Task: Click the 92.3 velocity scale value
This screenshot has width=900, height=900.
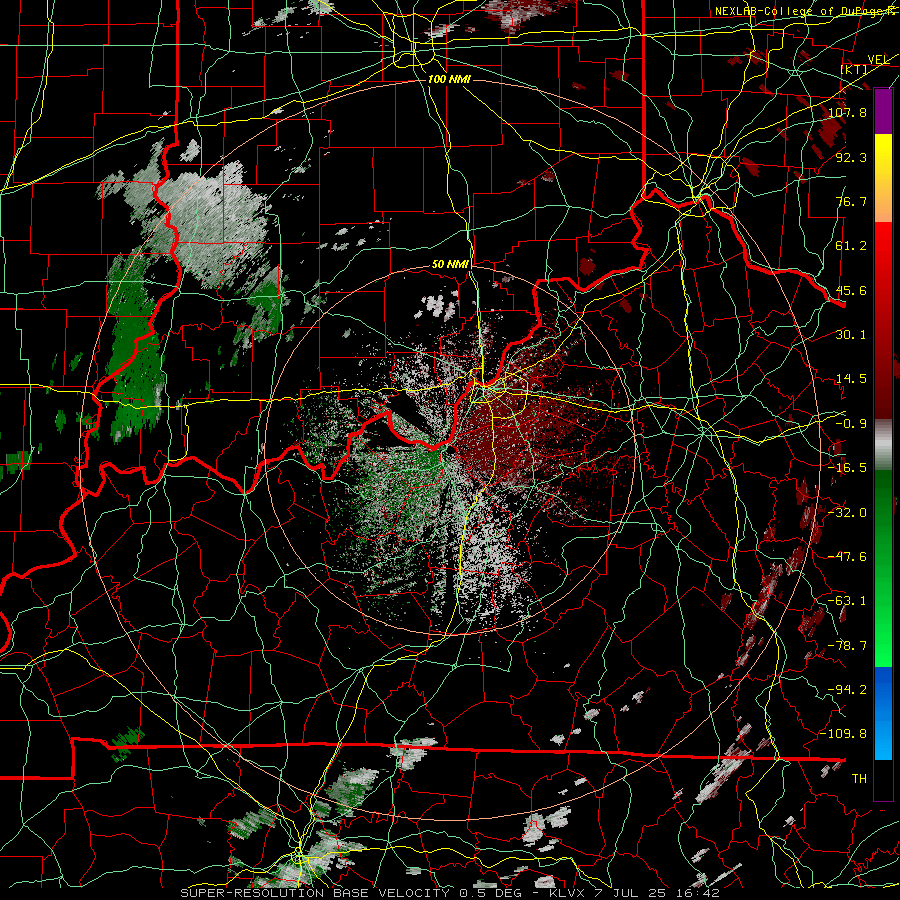Action: pyautogui.click(x=851, y=157)
